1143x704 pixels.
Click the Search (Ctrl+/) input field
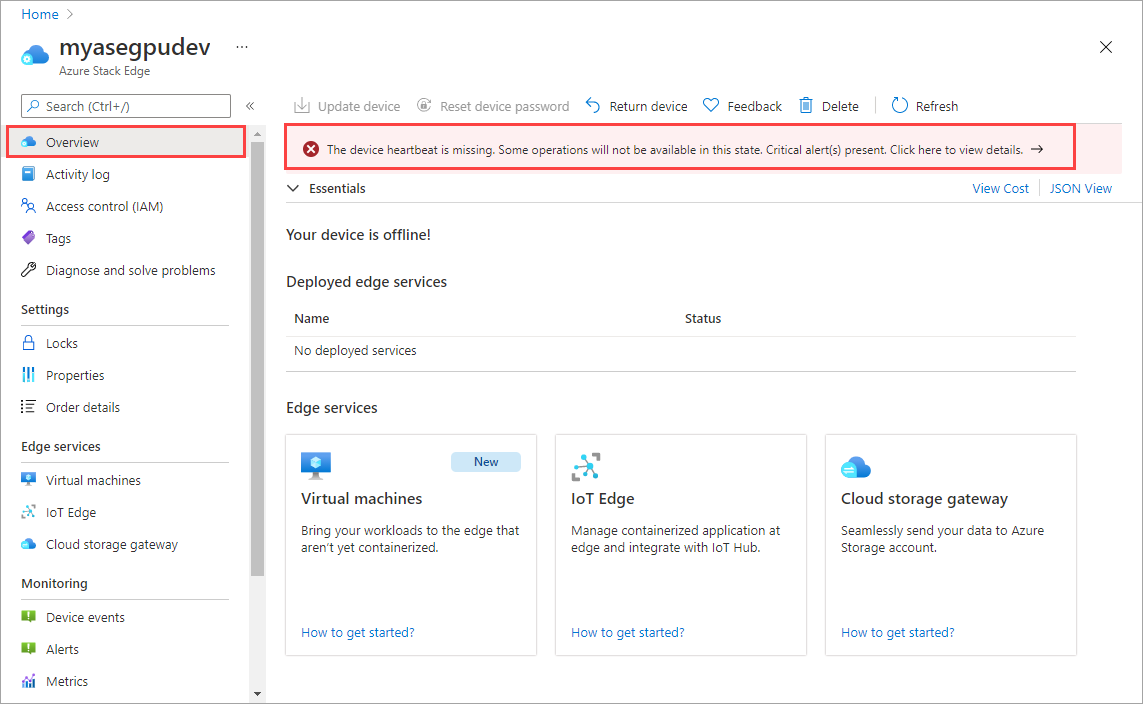126,106
